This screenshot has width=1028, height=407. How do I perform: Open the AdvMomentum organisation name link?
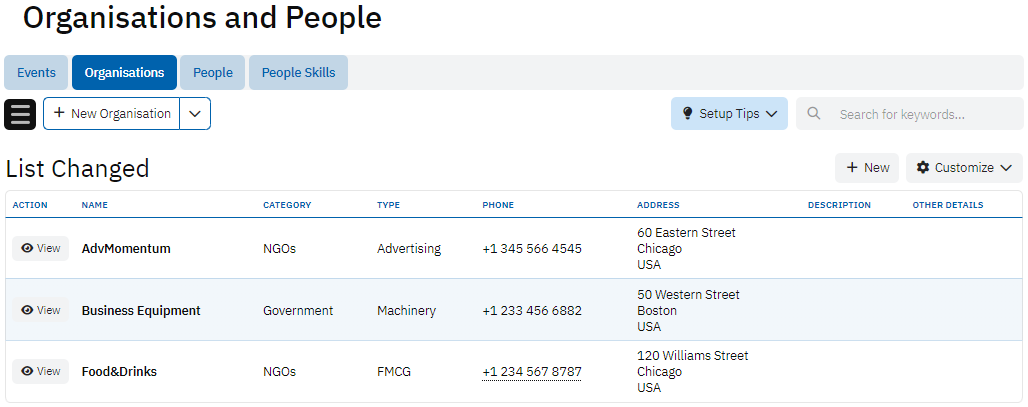point(126,248)
